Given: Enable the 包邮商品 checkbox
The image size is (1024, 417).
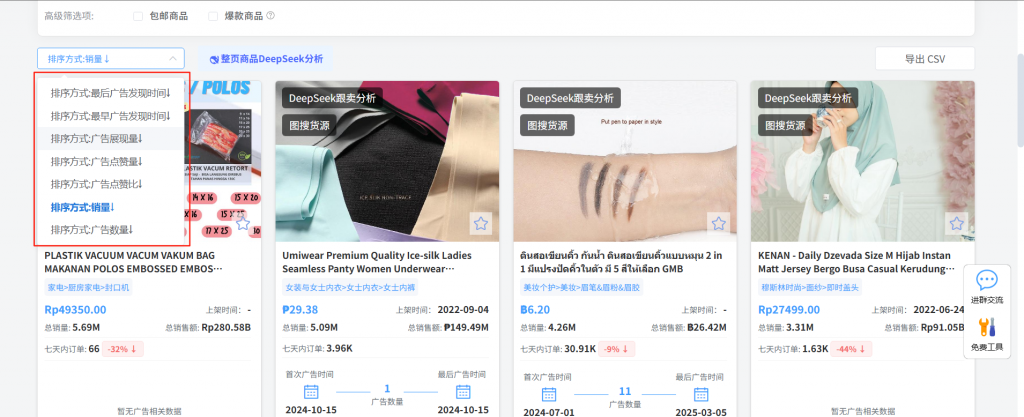Looking at the screenshot, I should coord(138,16).
